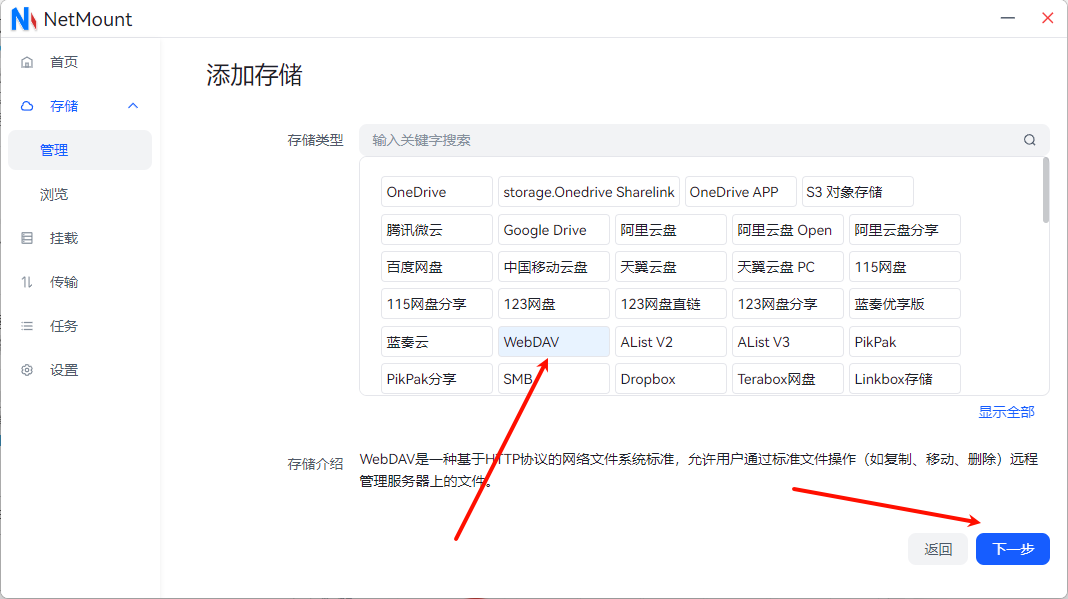Open the 首页 menu item
The width and height of the screenshot is (1068, 599).
click(80, 62)
